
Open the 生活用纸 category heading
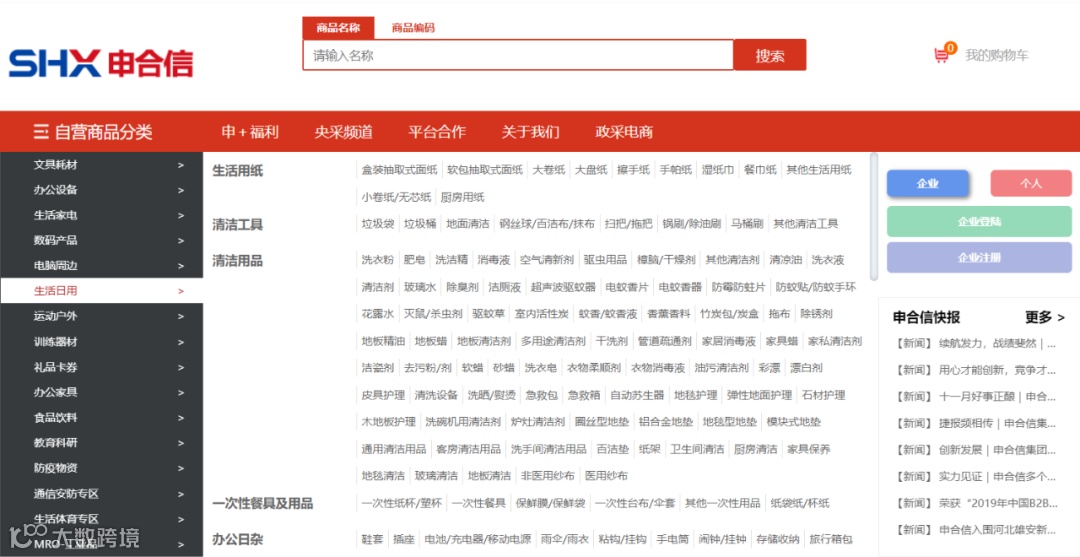click(x=238, y=171)
